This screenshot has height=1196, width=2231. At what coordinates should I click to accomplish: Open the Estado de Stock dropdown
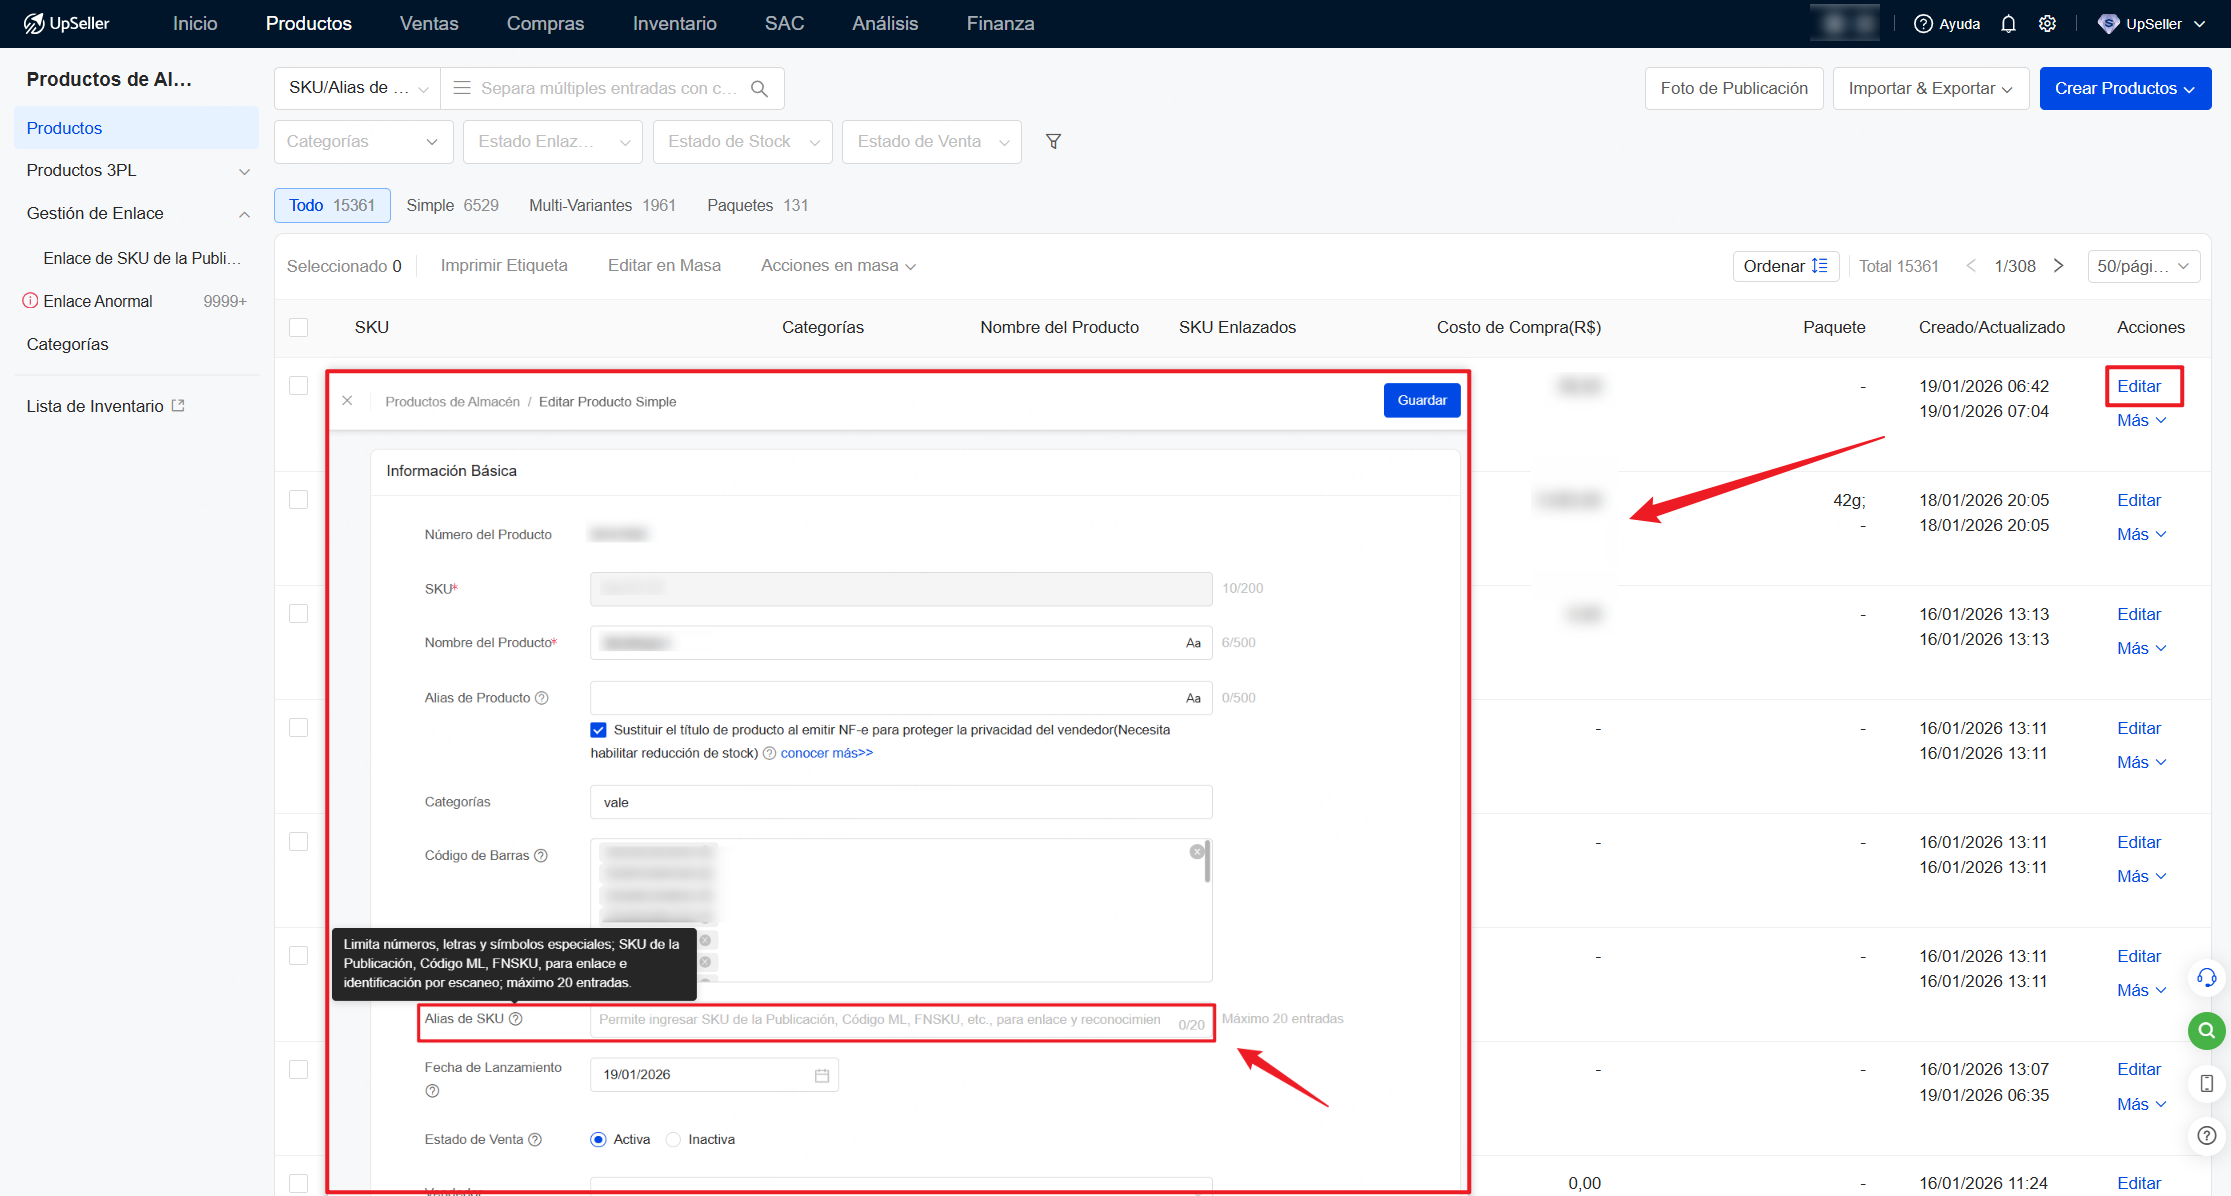[742, 141]
